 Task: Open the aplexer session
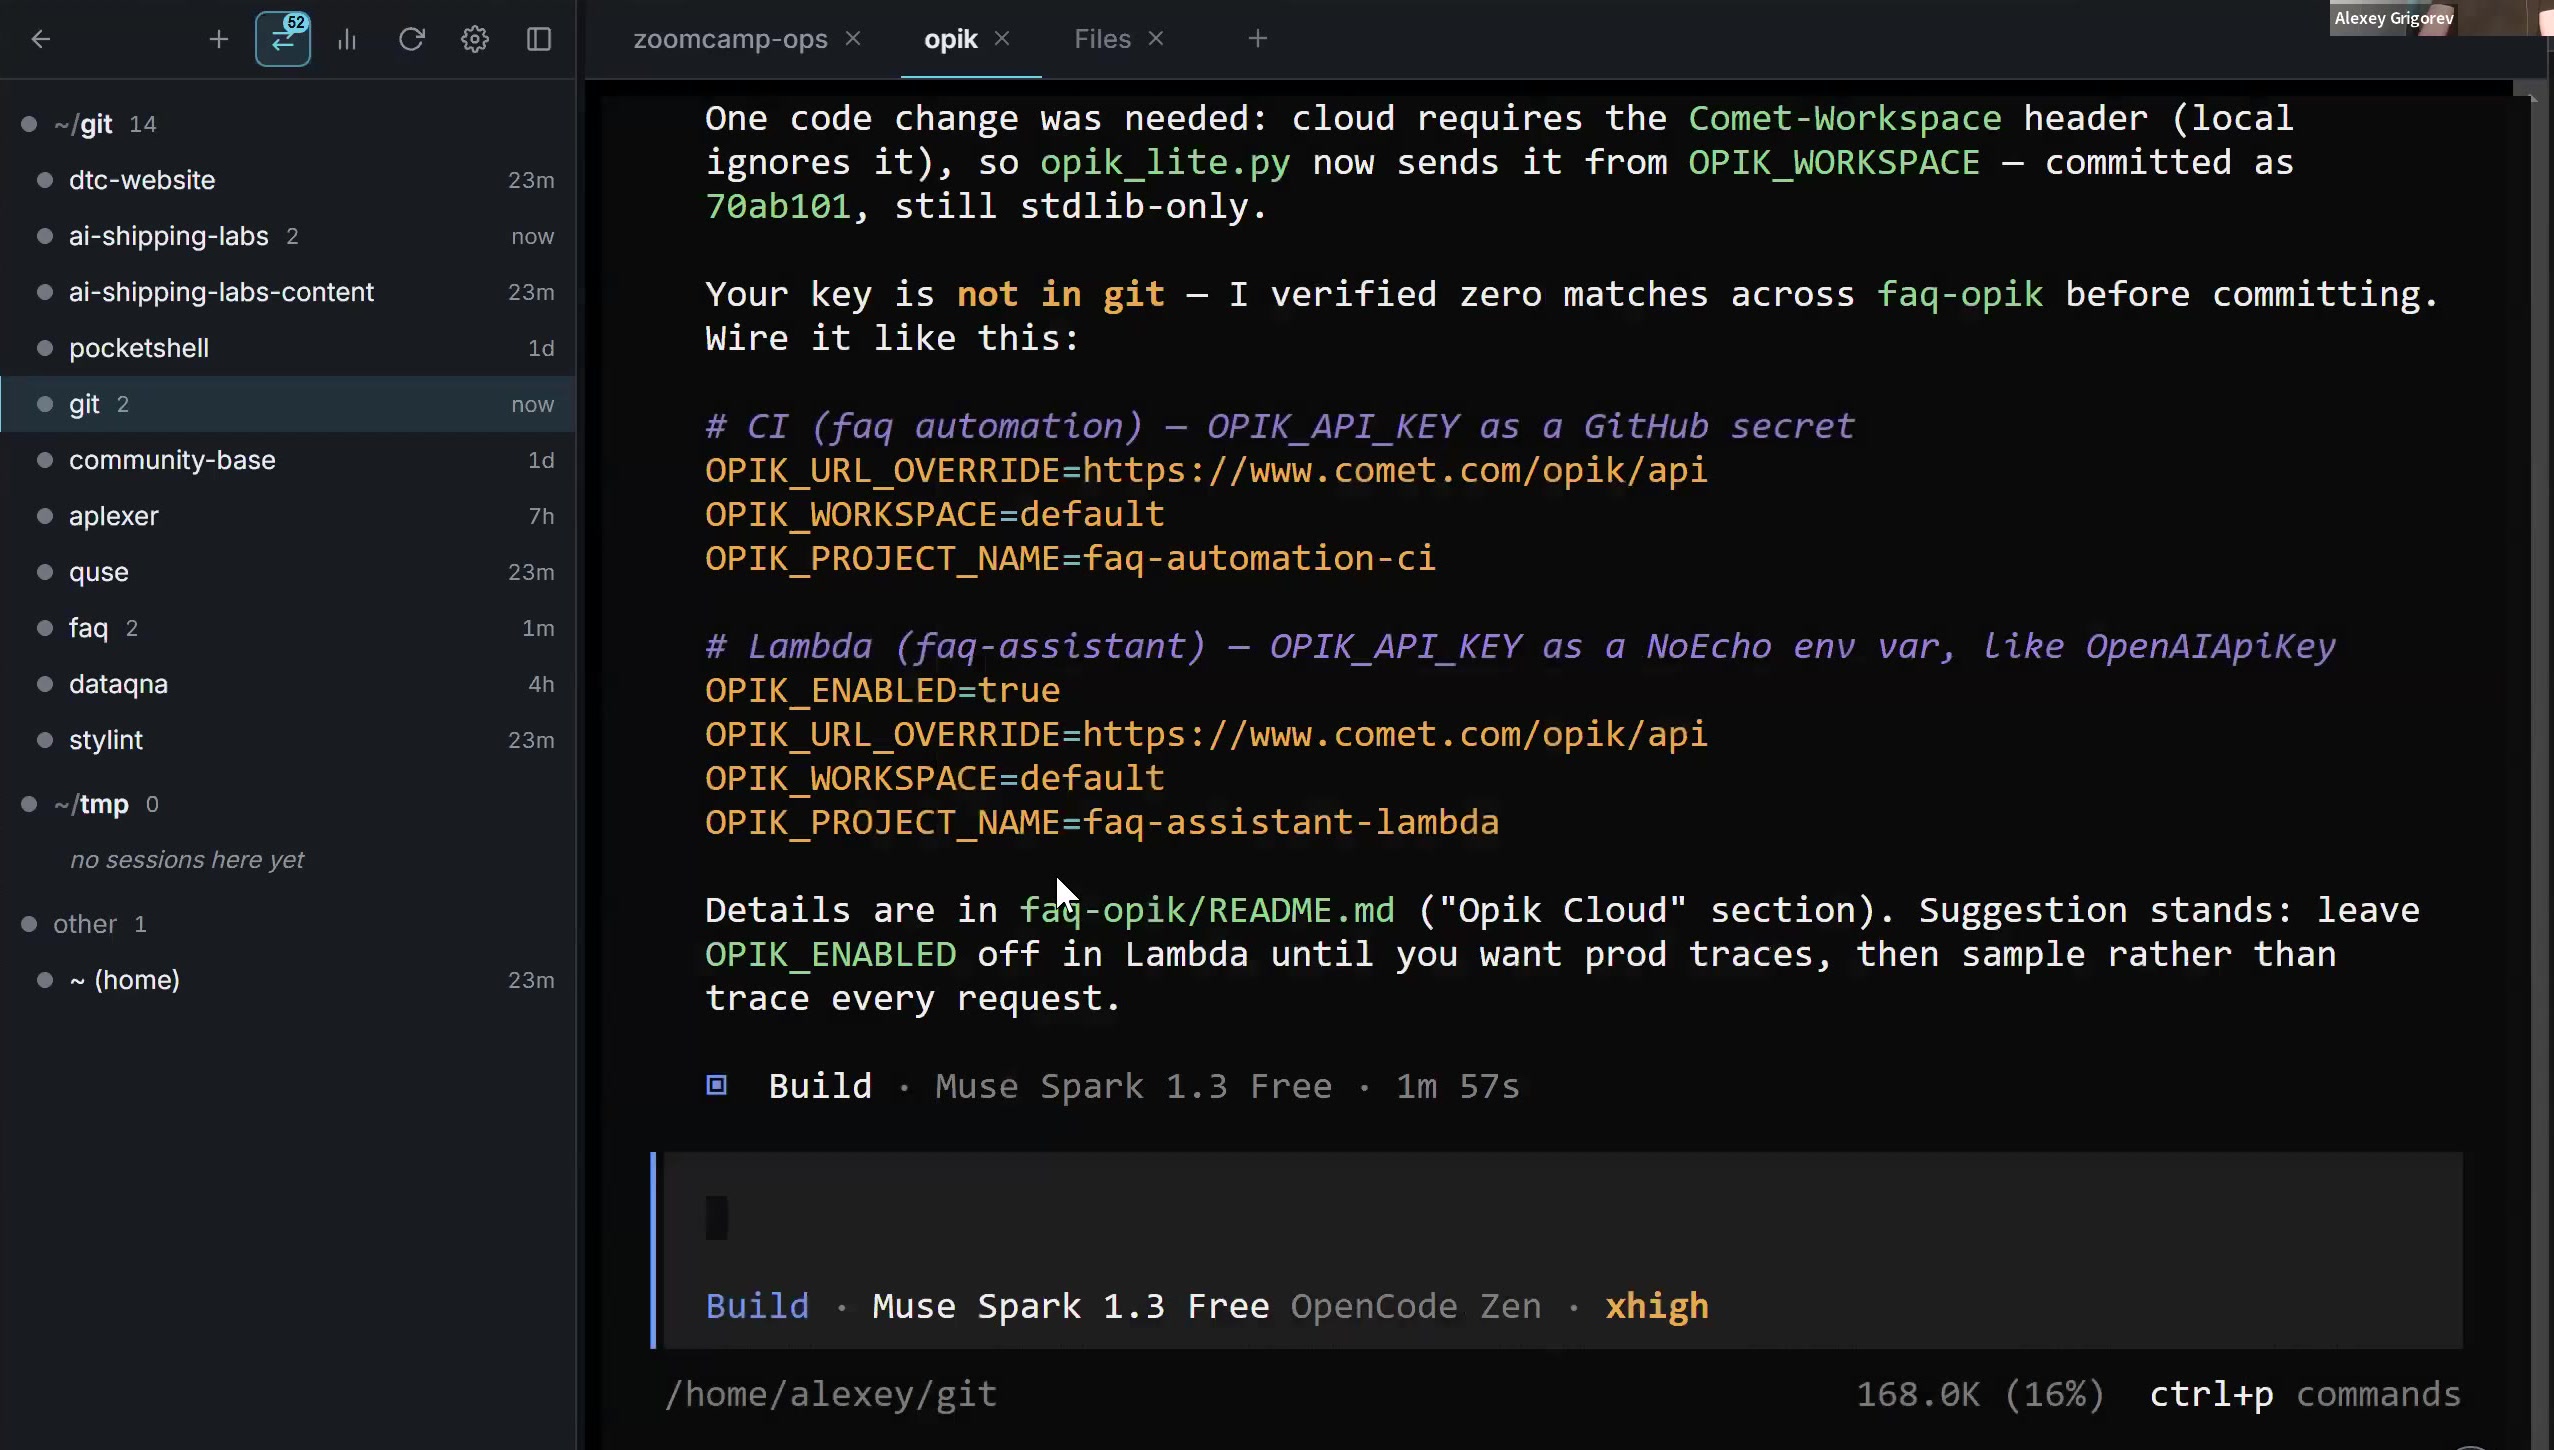288,516
